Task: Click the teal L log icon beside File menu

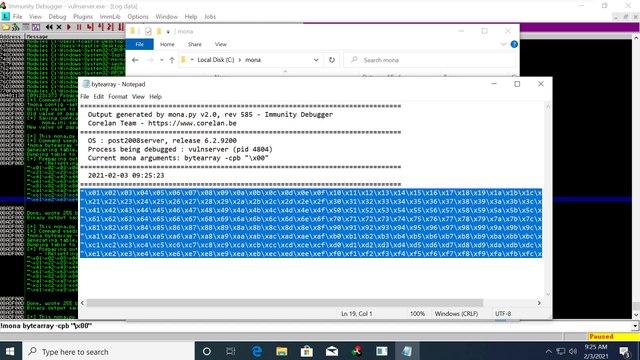Action: point(6,16)
